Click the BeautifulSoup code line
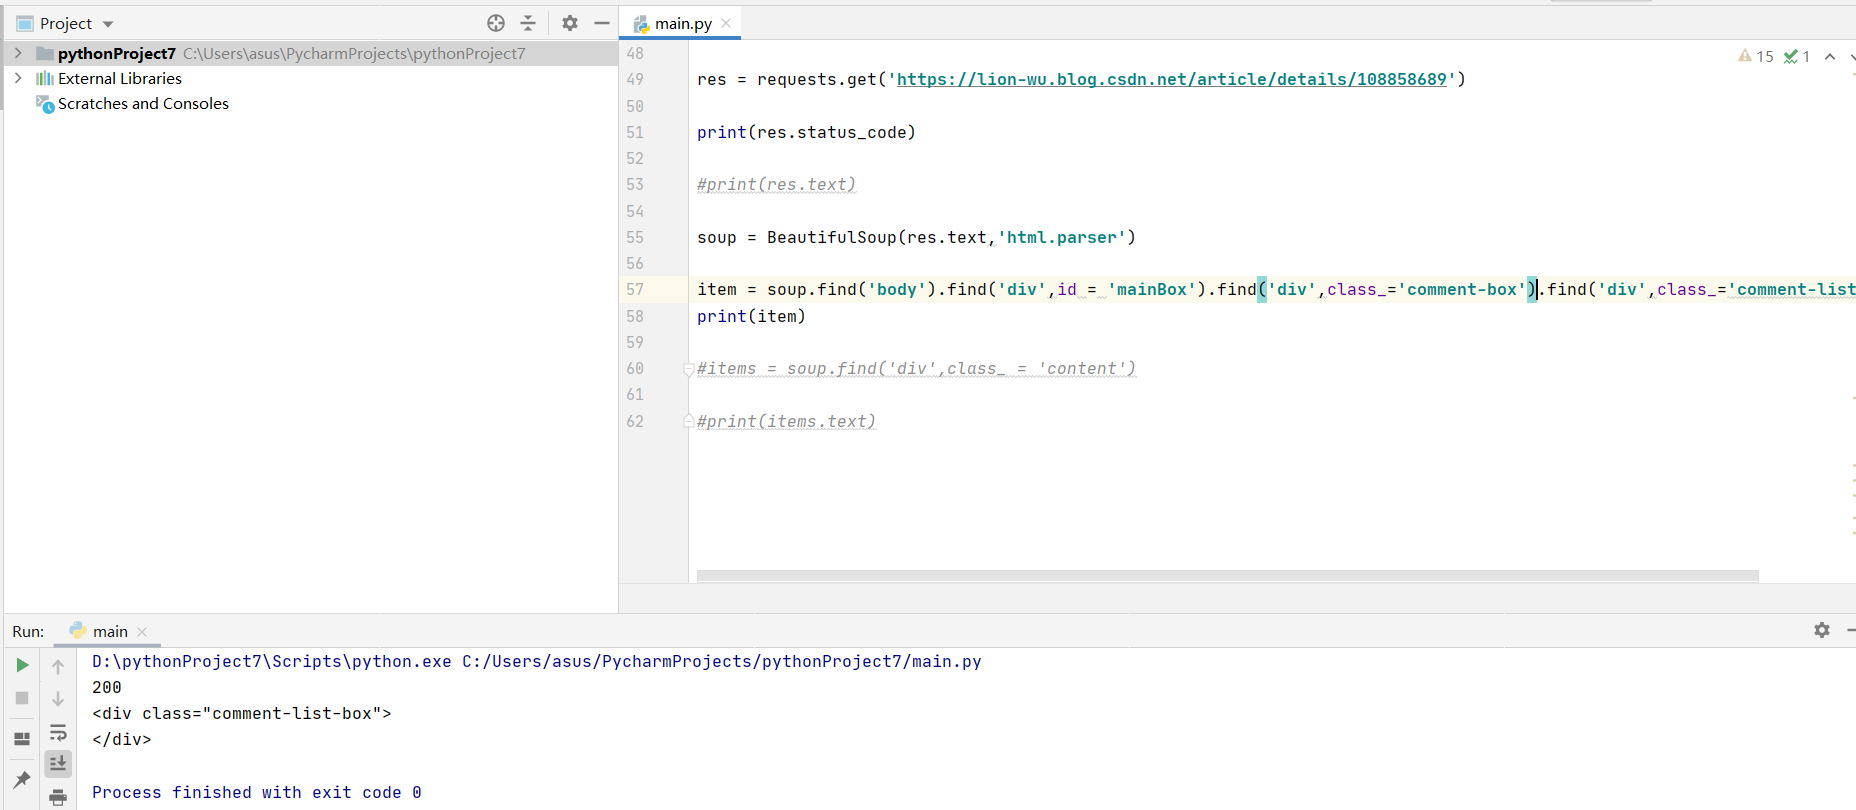 [916, 237]
